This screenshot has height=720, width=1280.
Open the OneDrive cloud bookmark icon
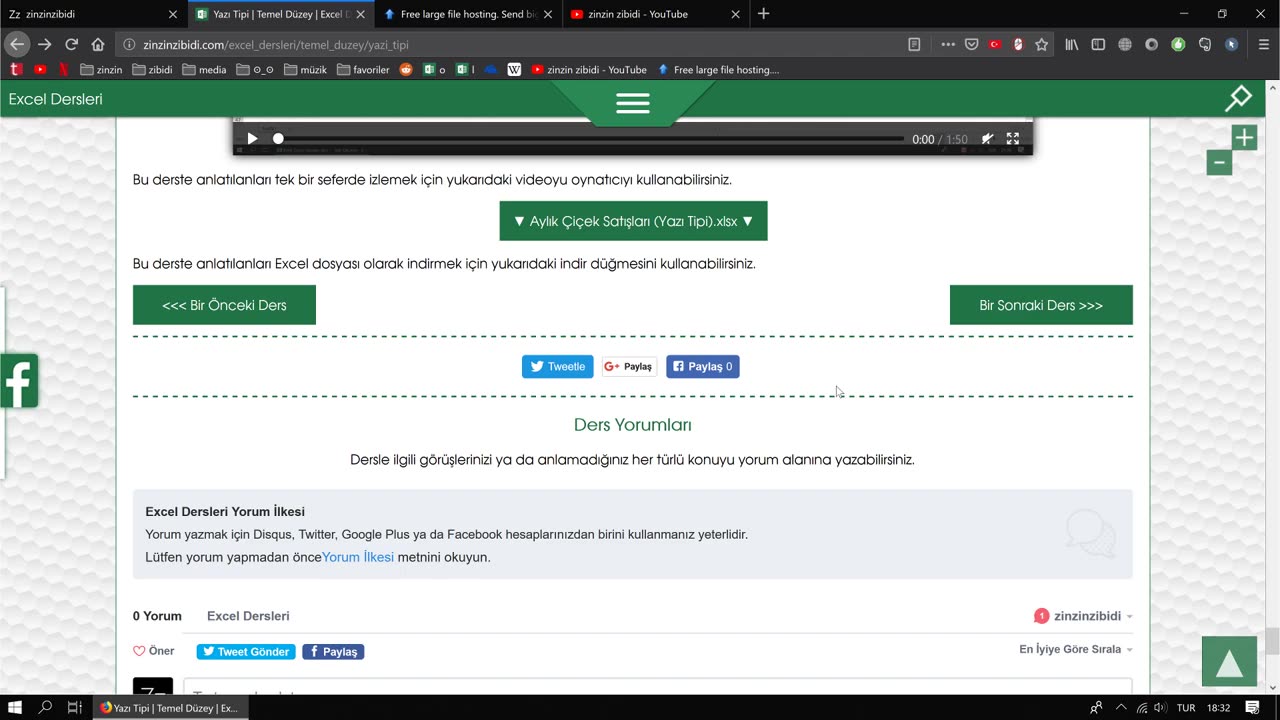[x=490, y=69]
